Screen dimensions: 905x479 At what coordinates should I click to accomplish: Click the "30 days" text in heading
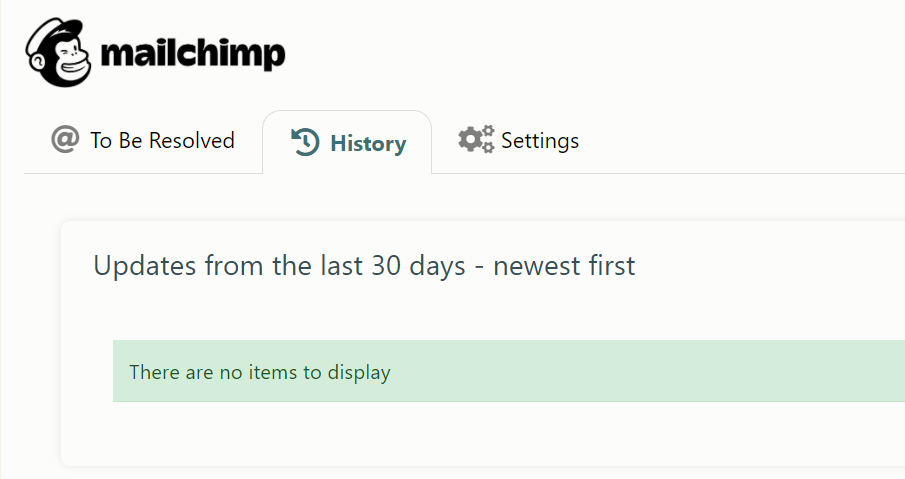[418, 266]
